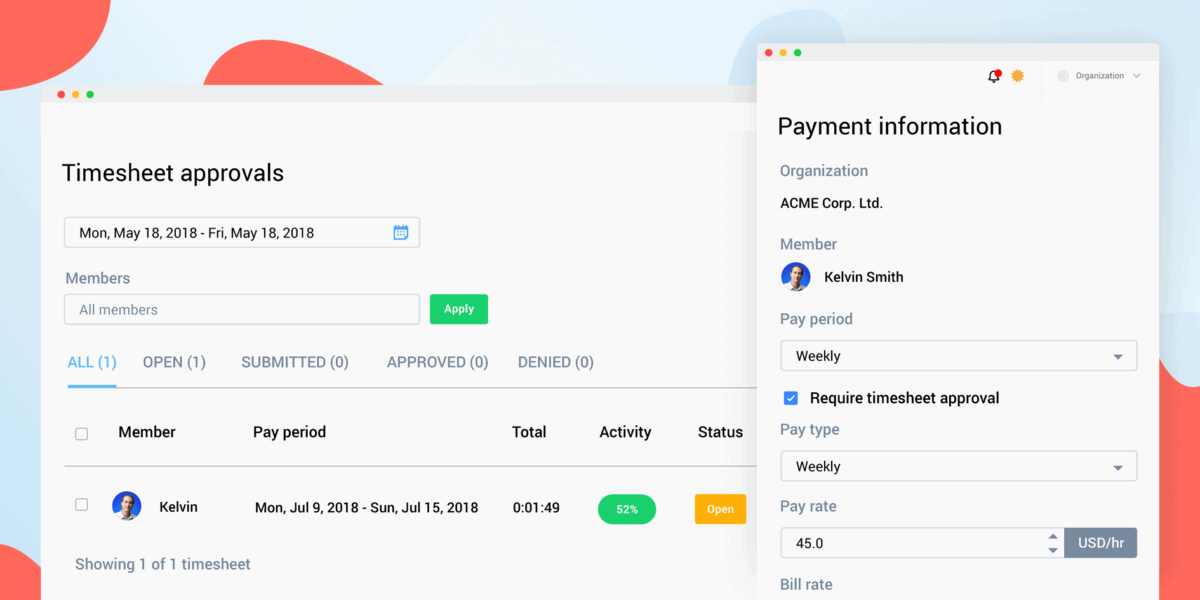Click the 52% activity indicator
Viewport: 1200px width, 600px height.
tap(626, 509)
